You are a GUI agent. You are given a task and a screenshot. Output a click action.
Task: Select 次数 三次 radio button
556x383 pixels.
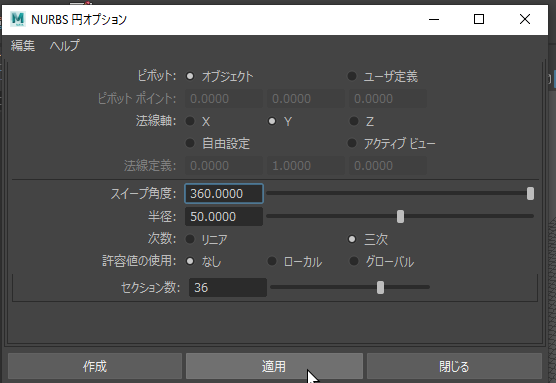tap(352, 239)
